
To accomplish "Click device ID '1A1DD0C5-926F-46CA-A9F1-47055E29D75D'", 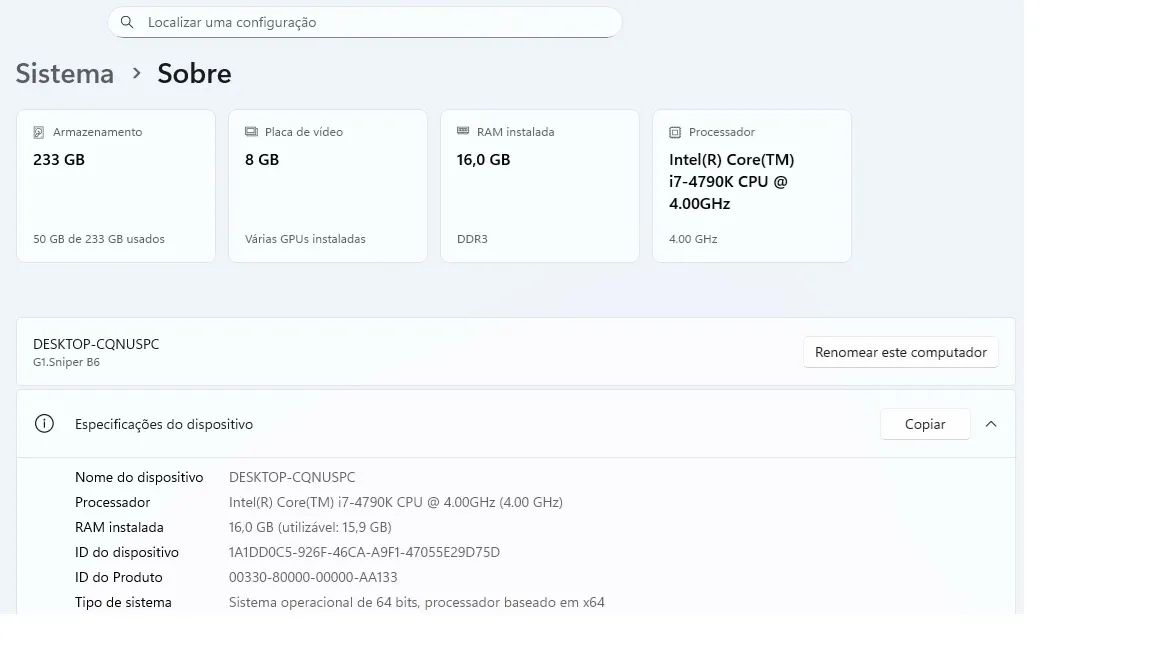I will 364,552.
